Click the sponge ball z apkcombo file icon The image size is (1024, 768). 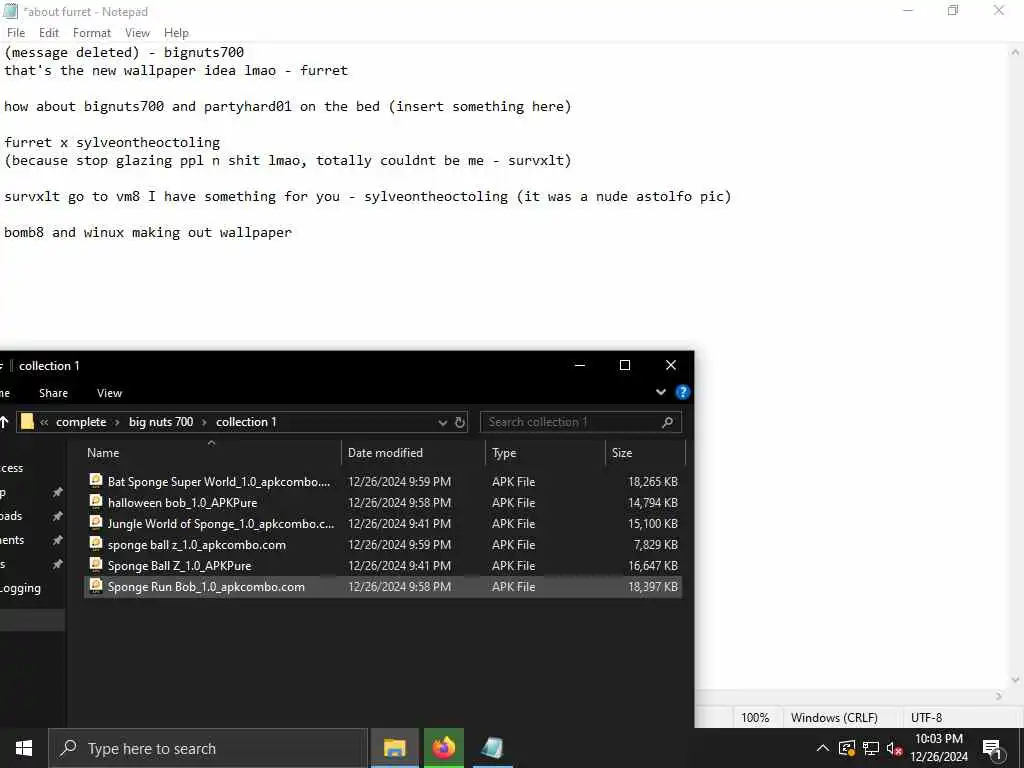(96, 543)
